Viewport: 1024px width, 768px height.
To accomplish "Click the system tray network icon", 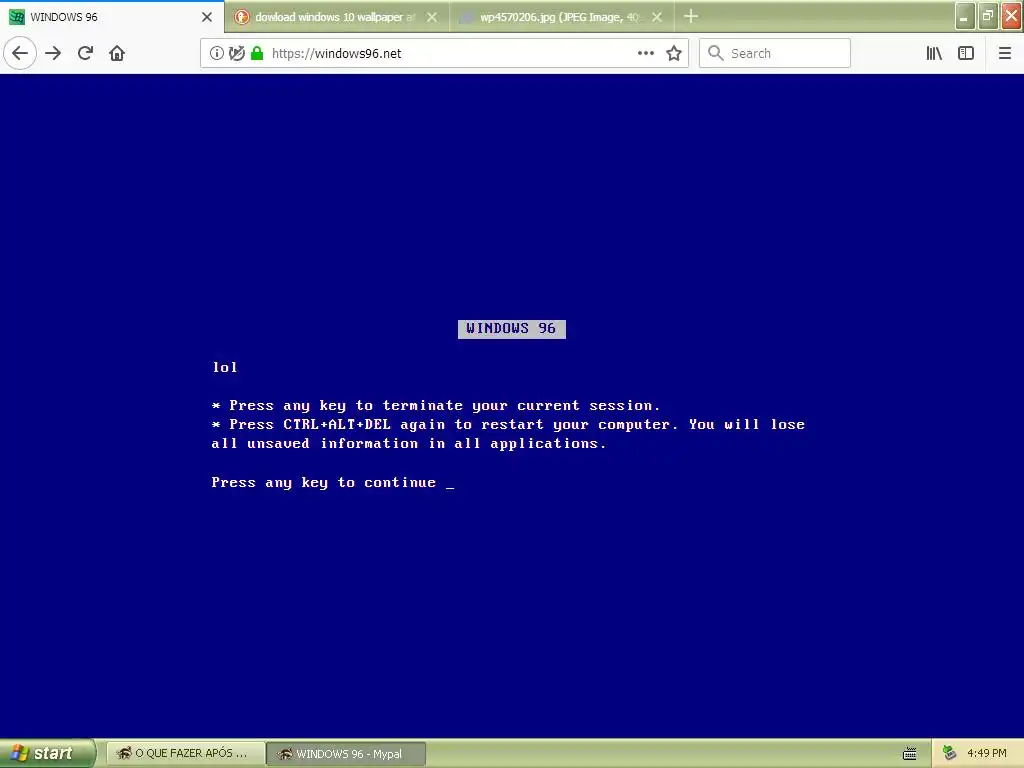I will coord(949,753).
